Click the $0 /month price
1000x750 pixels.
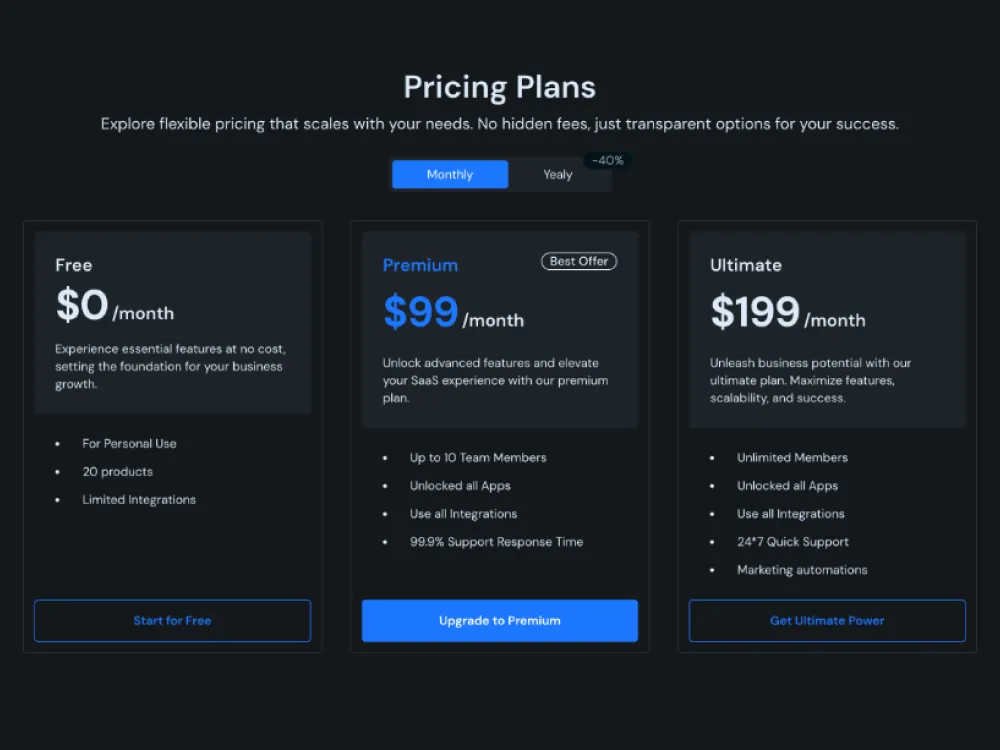coord(114,307)
